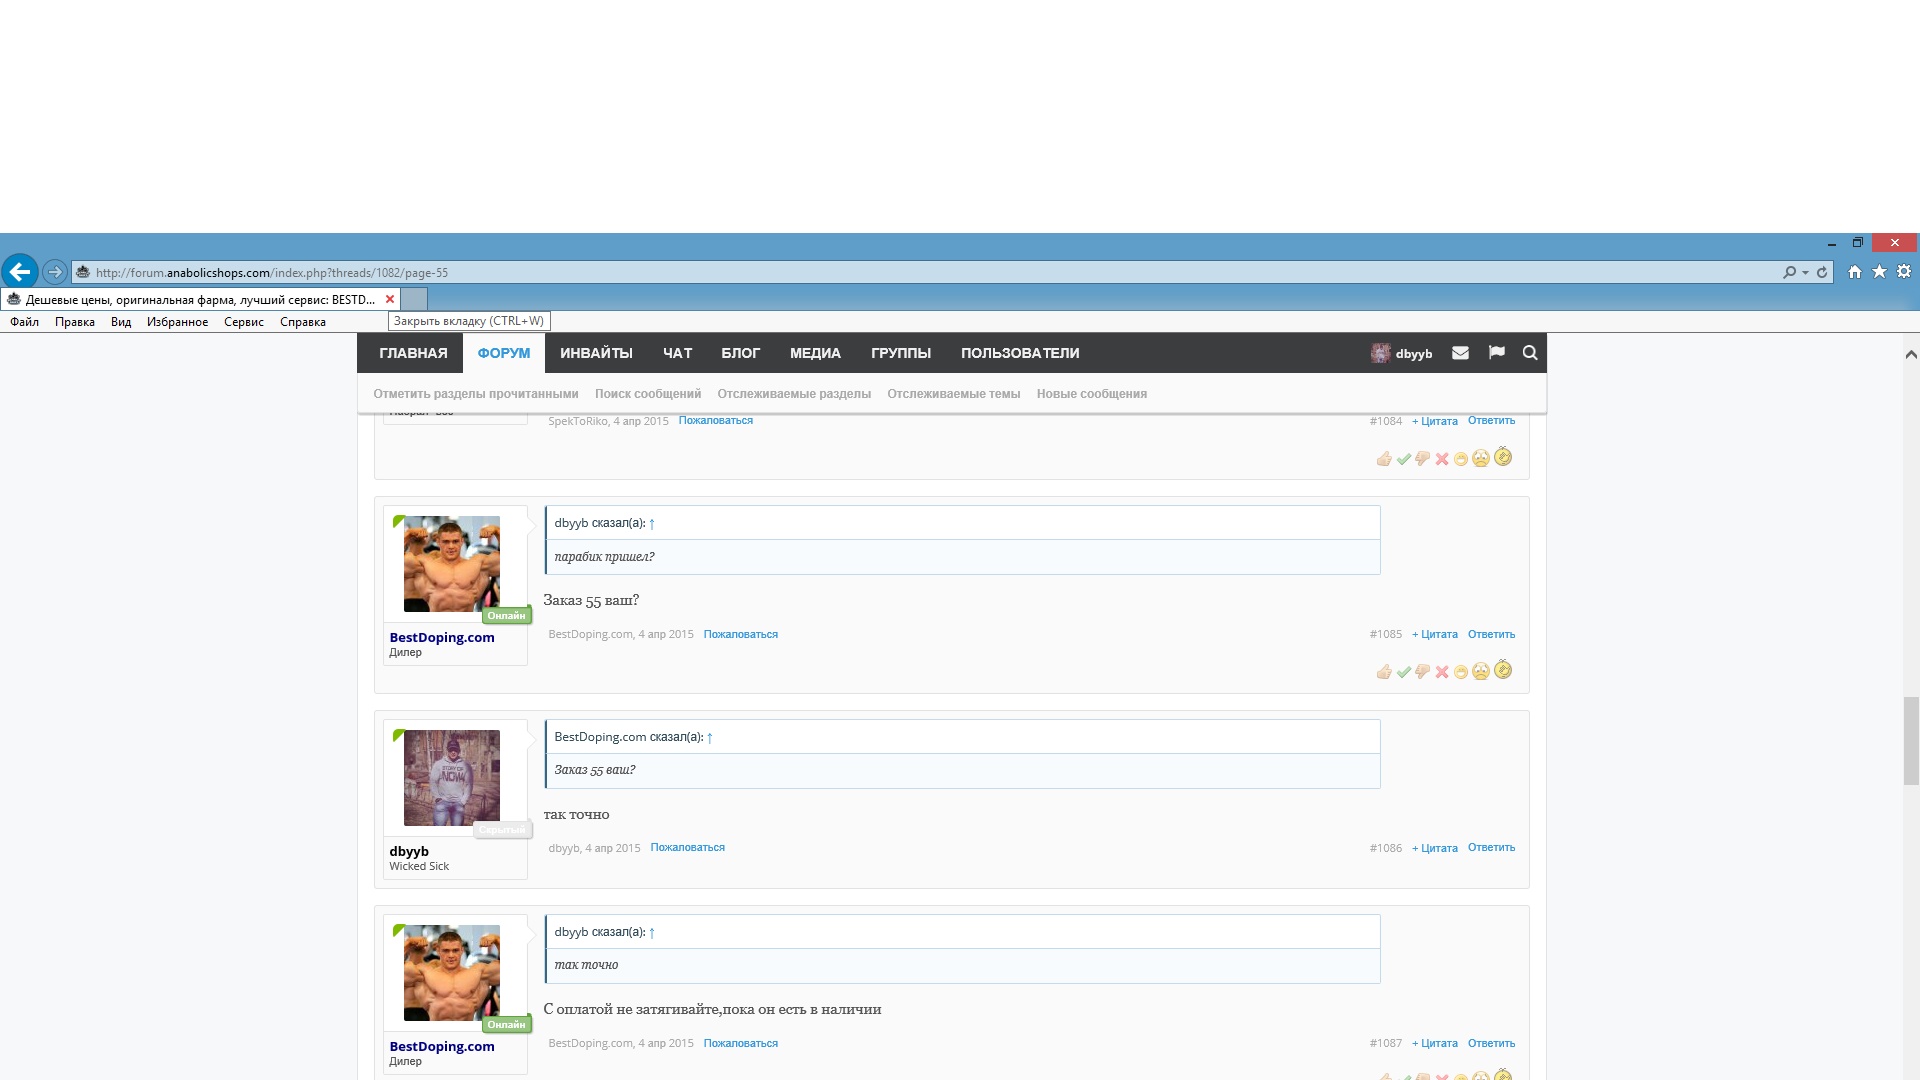Click sad face rating on post #1085

click(1481, 672)
